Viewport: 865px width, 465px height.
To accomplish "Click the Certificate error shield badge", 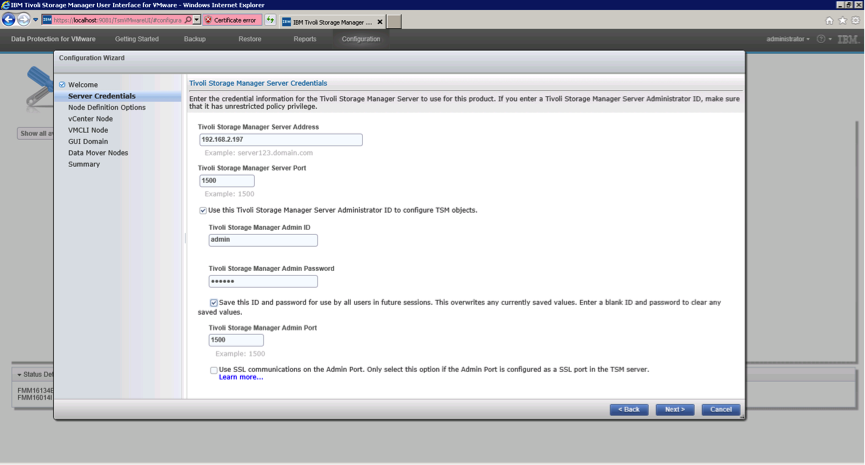I will (x=232, y=20).
